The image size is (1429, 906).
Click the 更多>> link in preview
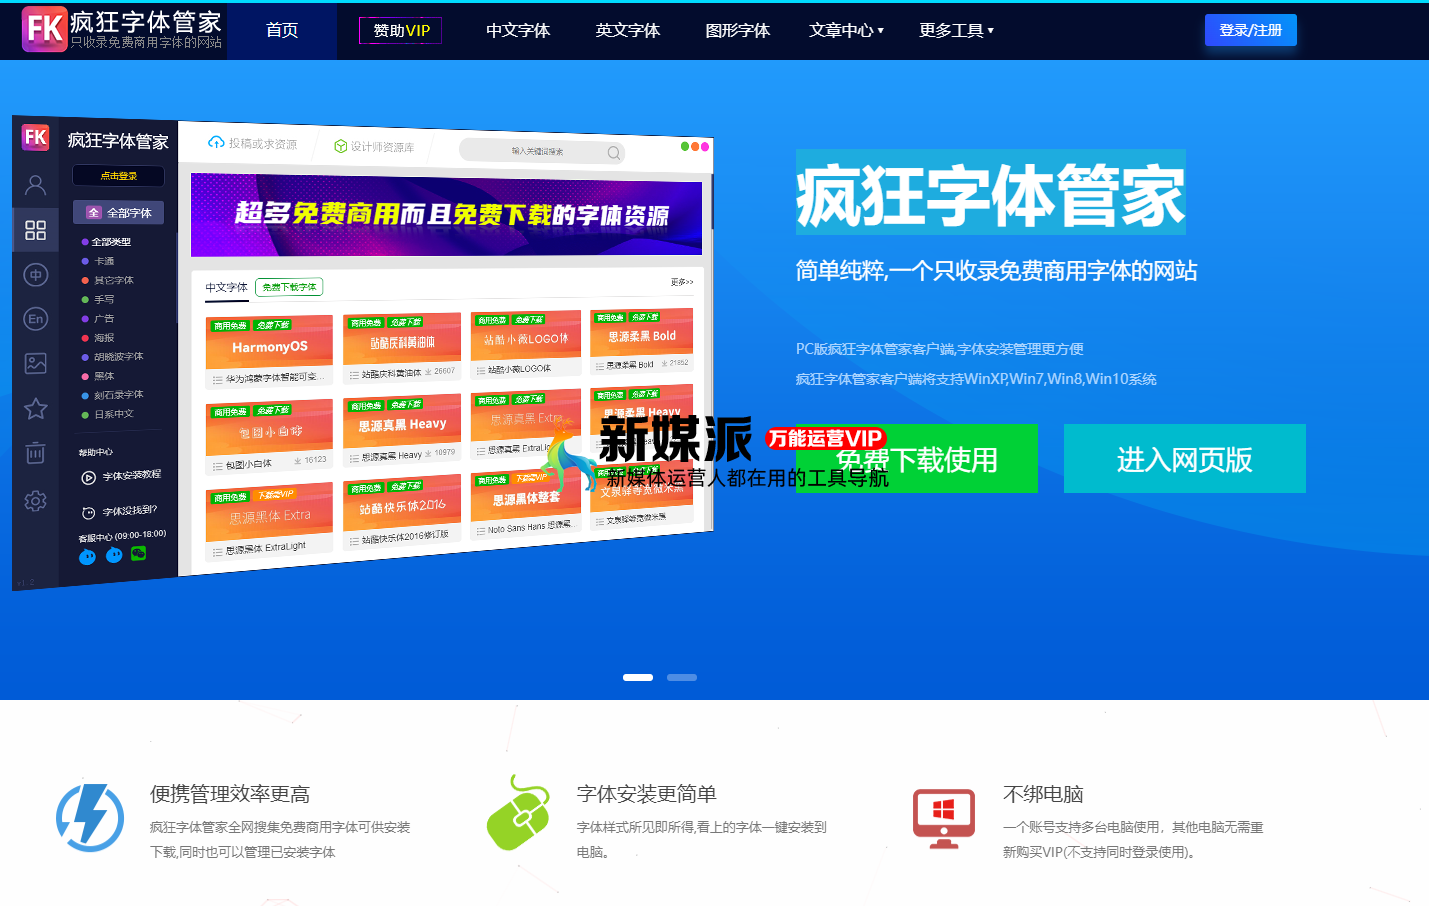pyautogui.click(x=682, y=282)
